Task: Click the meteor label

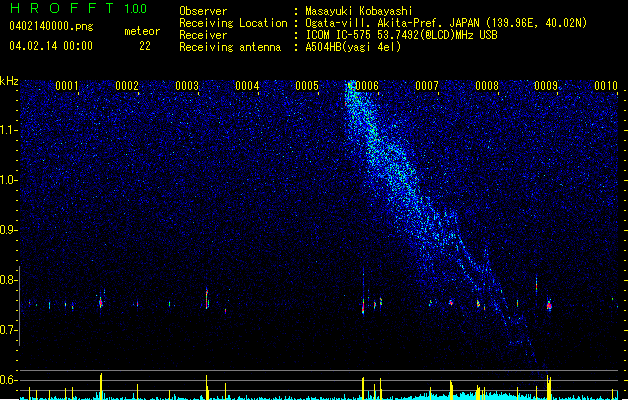Action: click(x=142, y=31)
